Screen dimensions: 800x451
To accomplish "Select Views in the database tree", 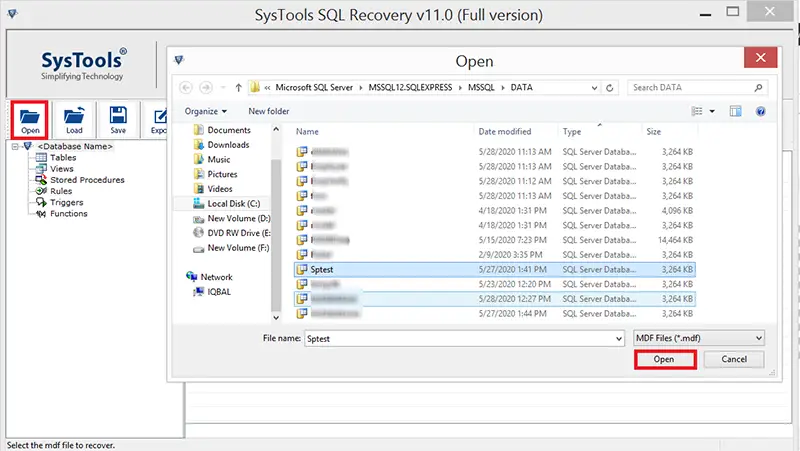I will (x=62, y=169).
